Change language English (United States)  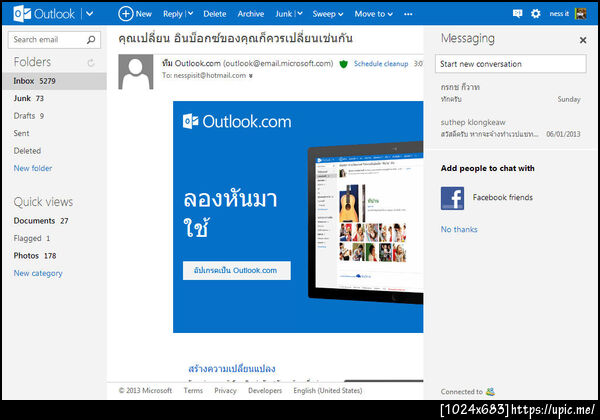pyautogui.click(x=328, y=391)
